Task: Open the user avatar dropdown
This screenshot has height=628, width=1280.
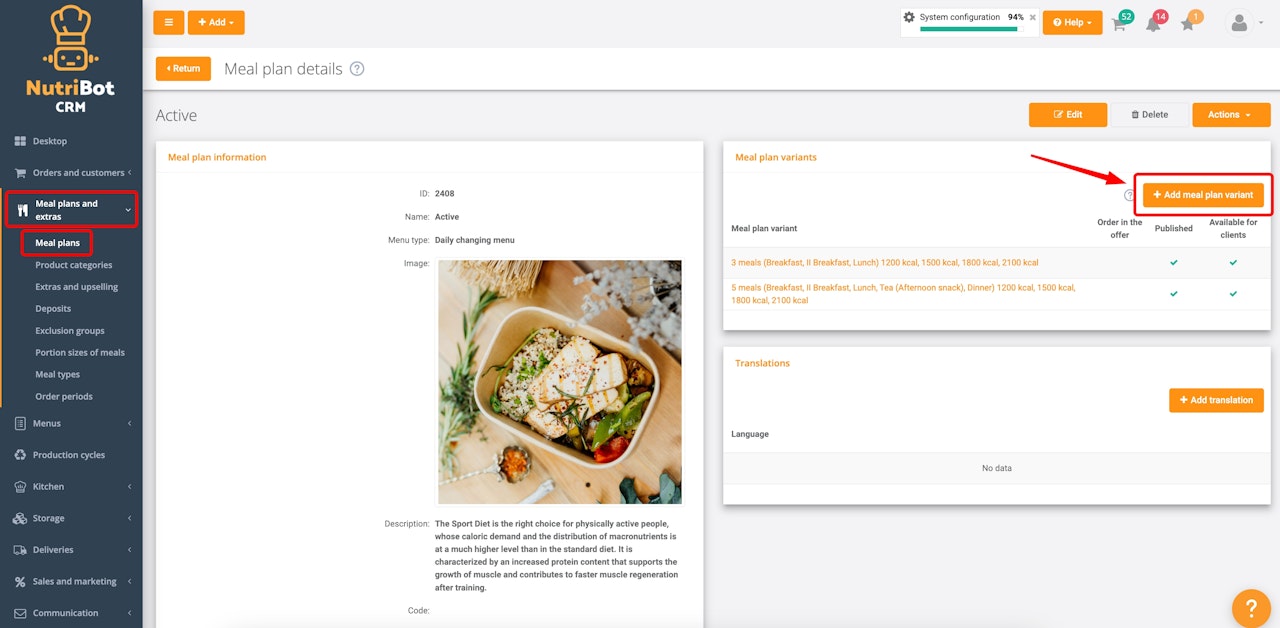Action: pyautogui.click(x=1244, y=22)
